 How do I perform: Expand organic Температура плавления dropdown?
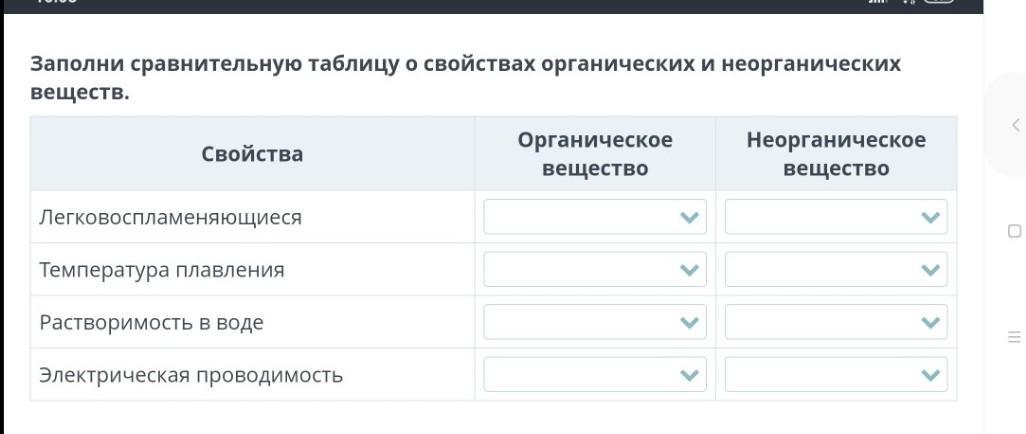click(x=595, y=269)
